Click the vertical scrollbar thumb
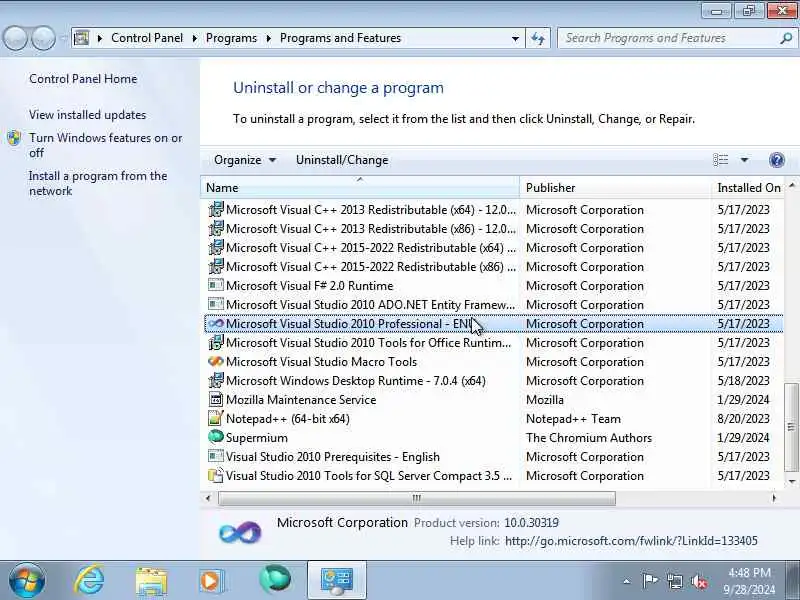This screenshot has height=600, width=800. coord(791,428)
